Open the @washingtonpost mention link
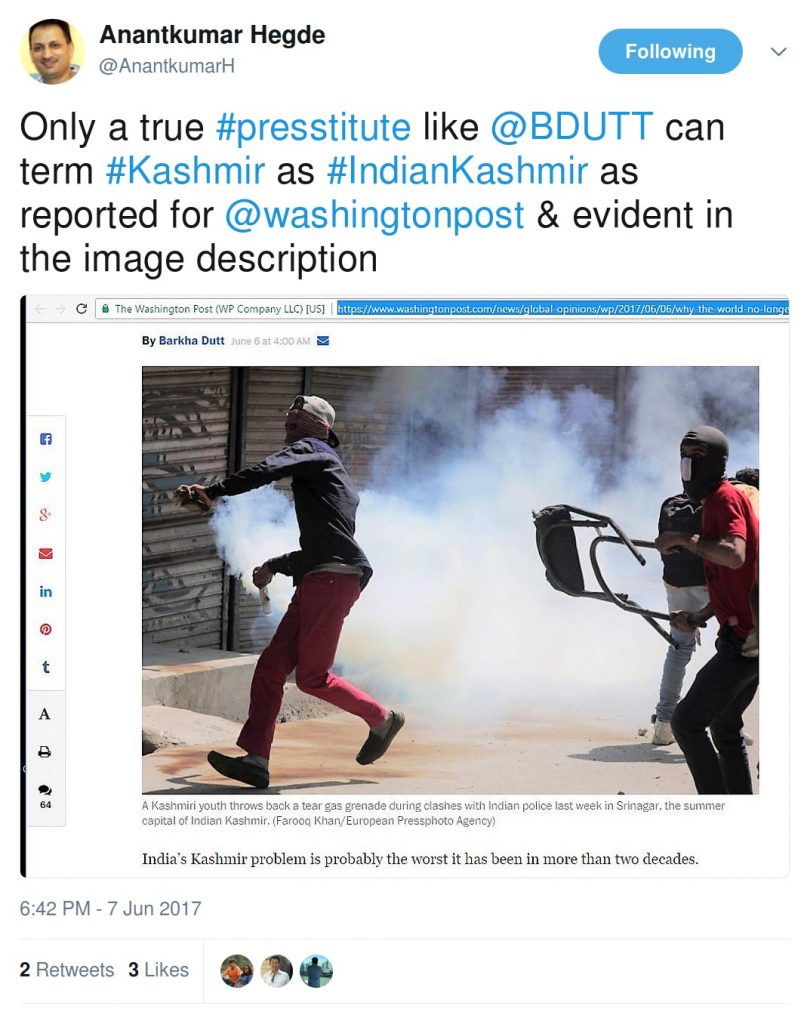Viewport: 804px width, 1024px height. tap(374, 215)
